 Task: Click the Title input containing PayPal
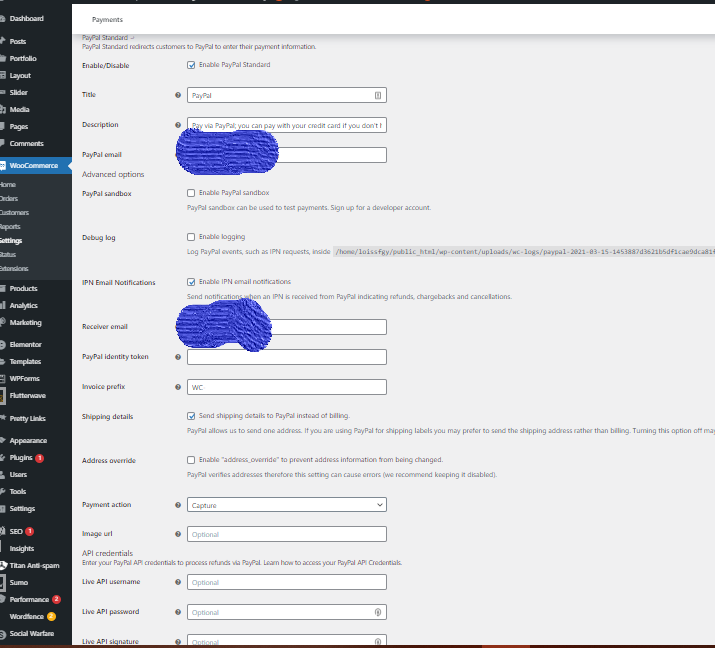pos(287,95)
